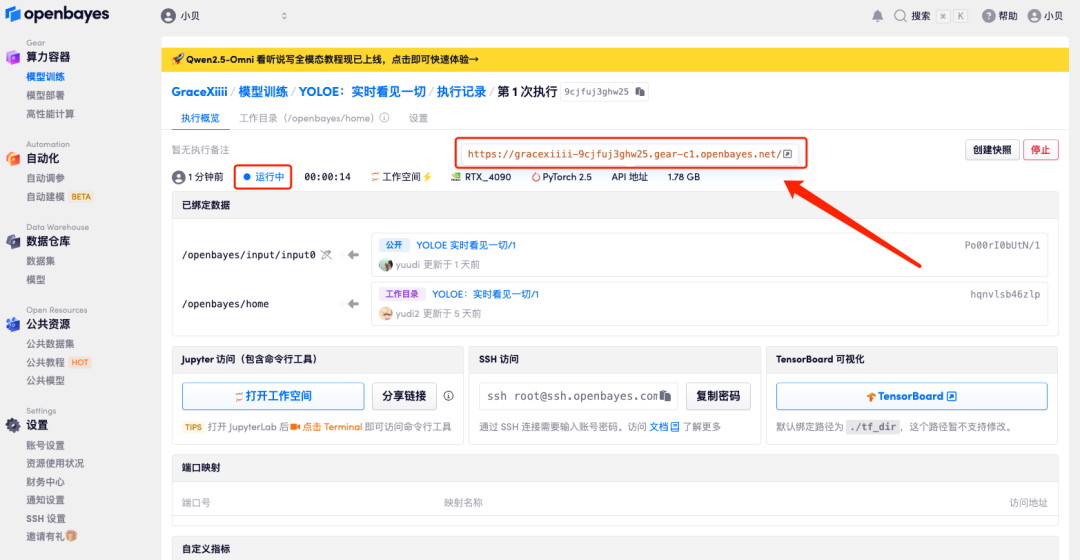Click the RTX_4090 GPU icon
1080x560 pixels.
click(x=455, y=177)
